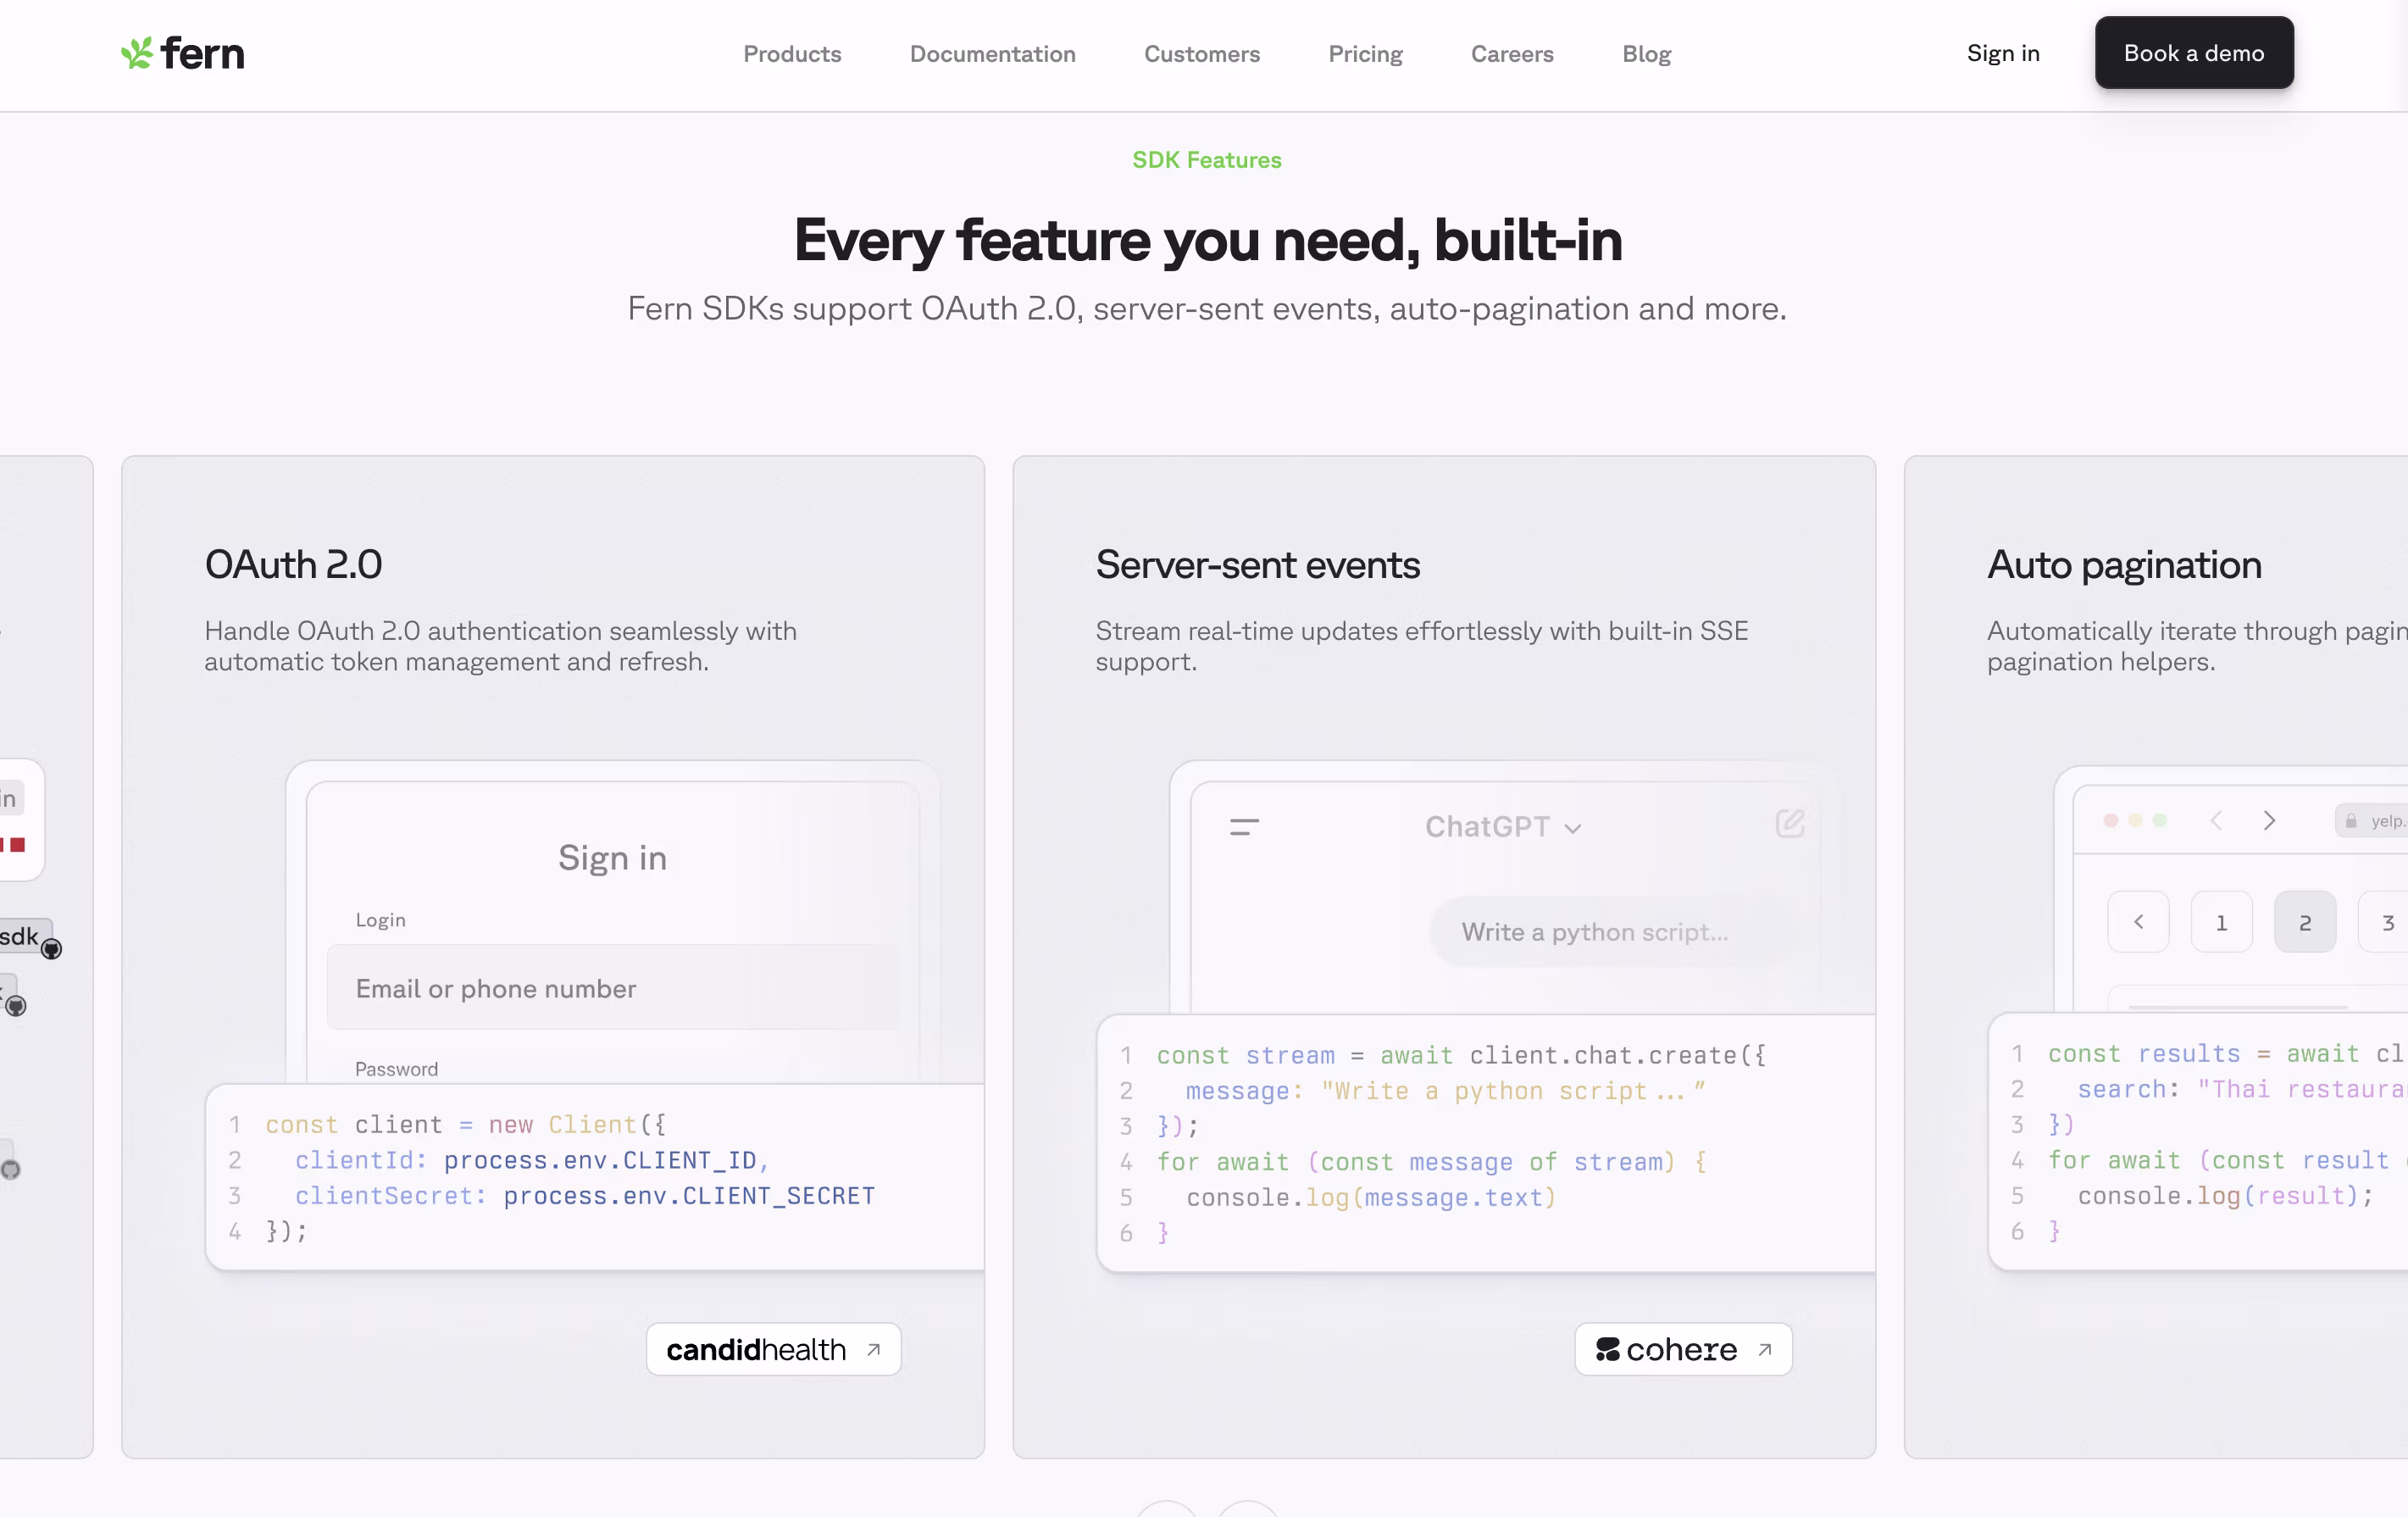Click the ChatGPT hamburger menu icon
This screenshot has height=1517, width=2408.
click(1244, 827)
